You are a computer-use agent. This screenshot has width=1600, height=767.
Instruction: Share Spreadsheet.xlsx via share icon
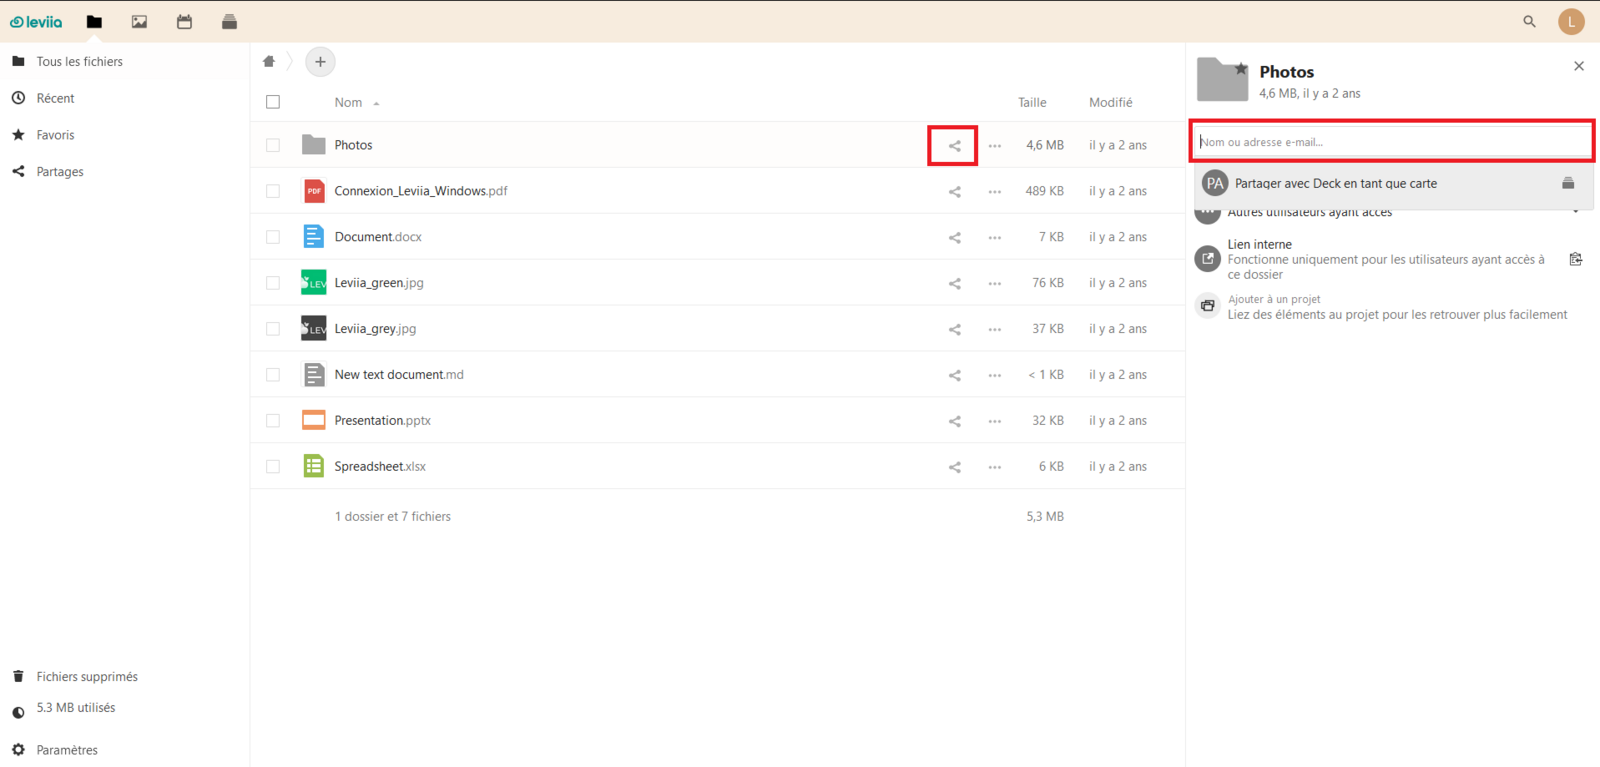pos(954,468)
